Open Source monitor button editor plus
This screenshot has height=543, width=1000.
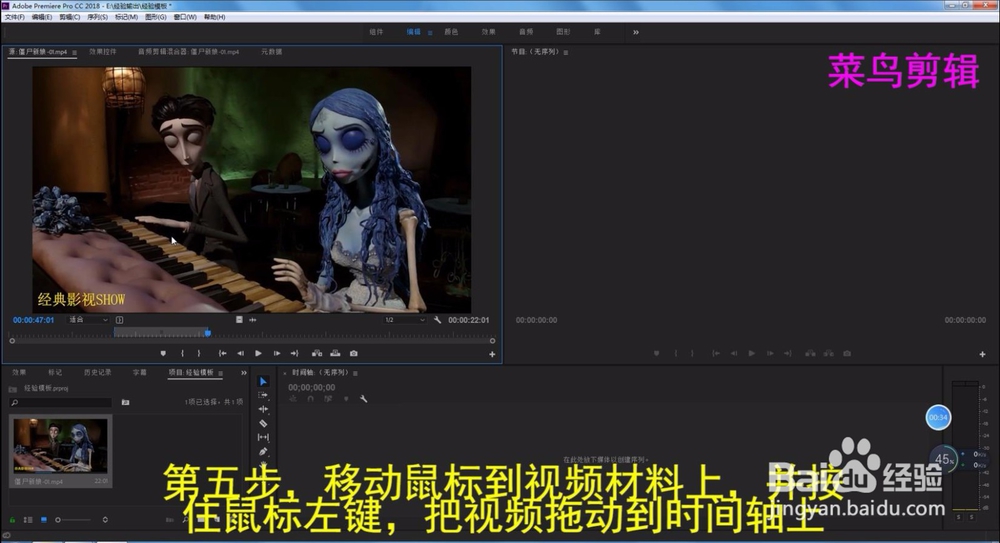pyautogui.click(x=492, y=354)
